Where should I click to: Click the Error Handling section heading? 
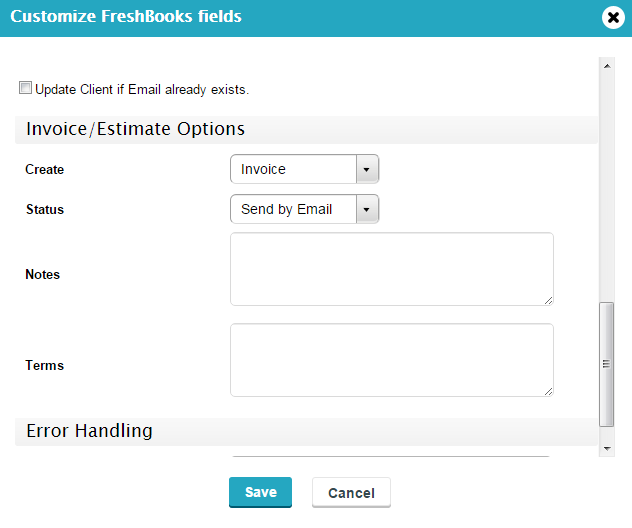pyautogui.click(x=89, y=430)
